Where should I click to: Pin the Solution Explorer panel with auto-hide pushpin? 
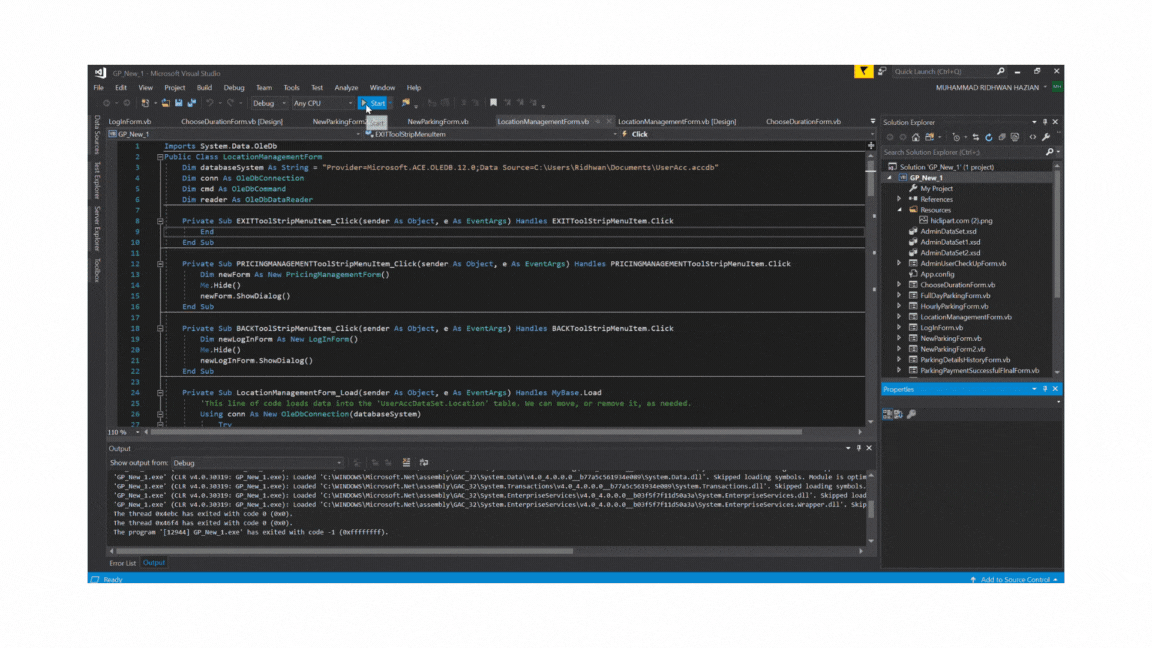click(1045, 122)
